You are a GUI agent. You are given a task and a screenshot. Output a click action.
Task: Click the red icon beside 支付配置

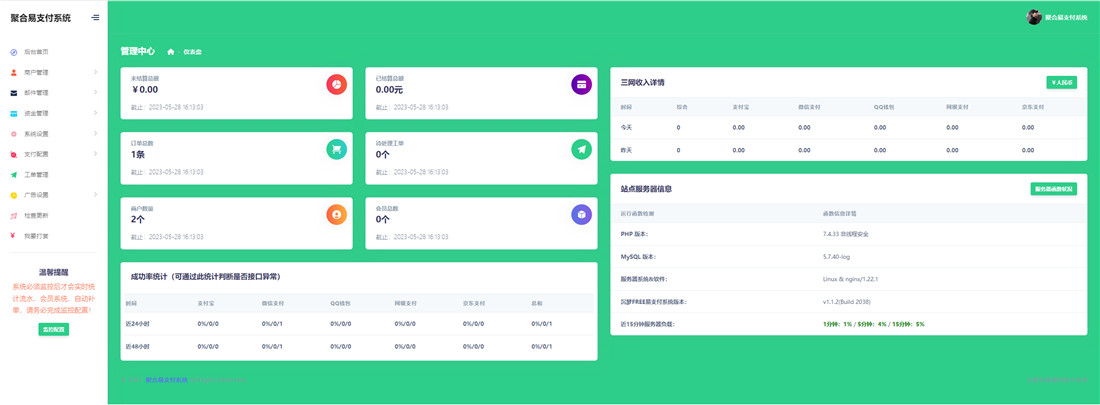13,154
